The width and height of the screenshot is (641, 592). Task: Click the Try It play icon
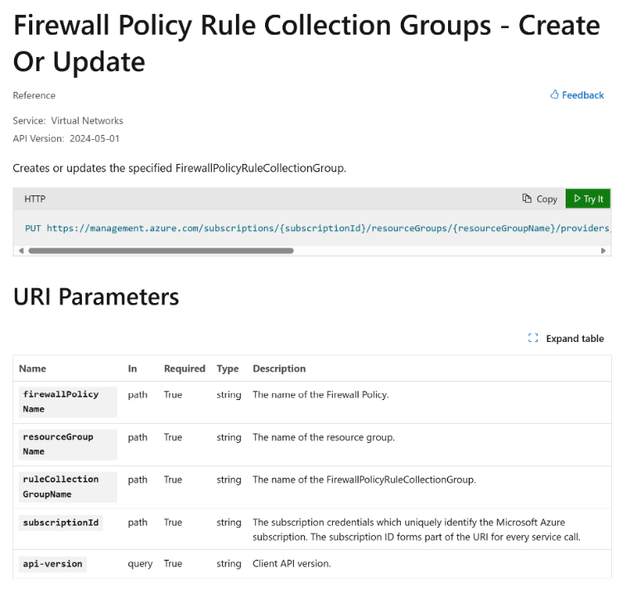point(577,198)
